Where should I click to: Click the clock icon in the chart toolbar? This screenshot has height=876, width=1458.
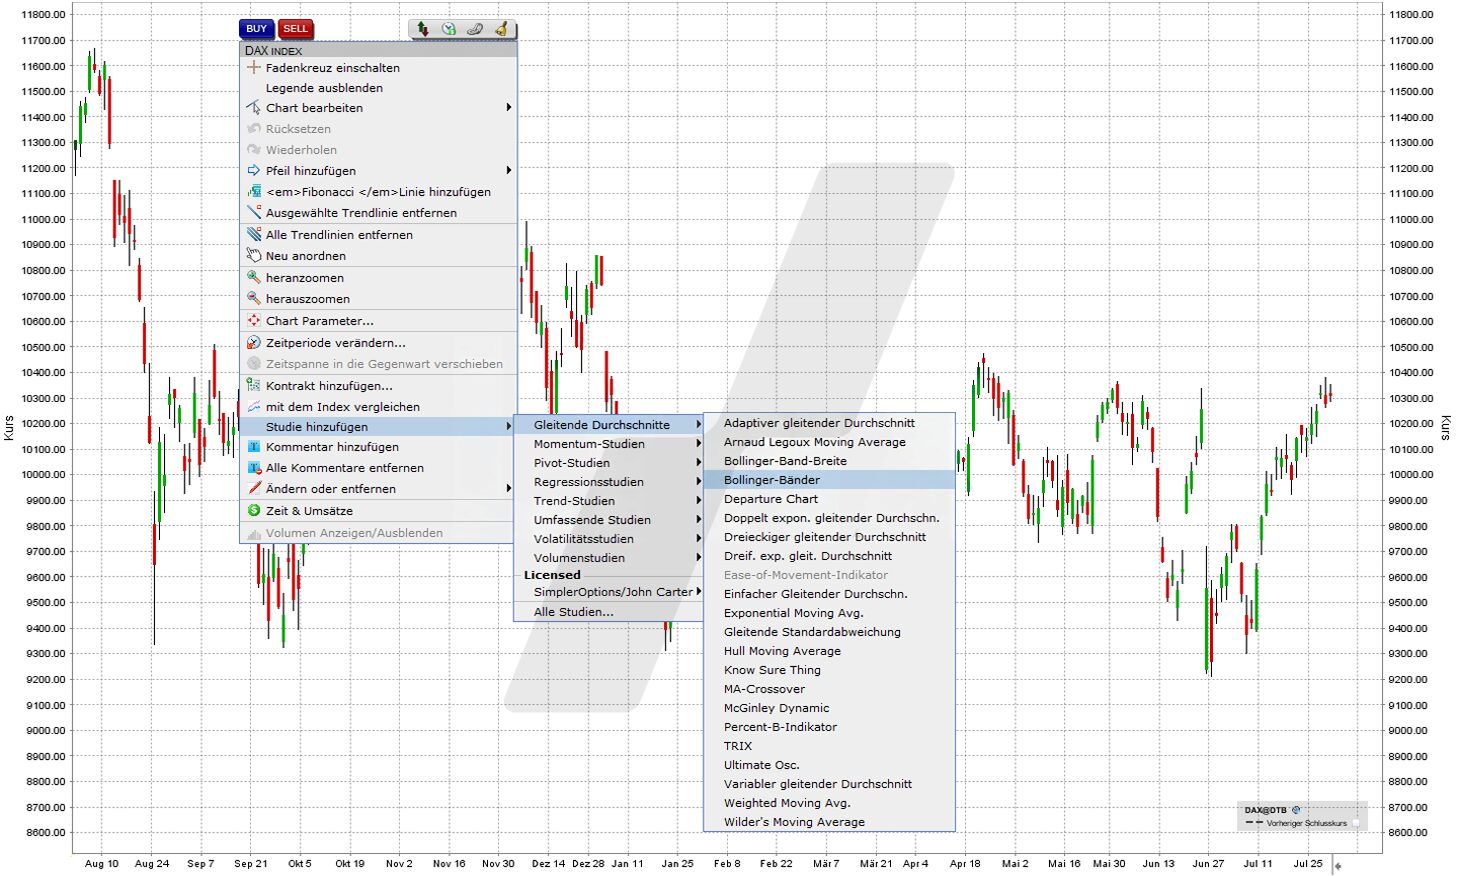tap(449, 28)
